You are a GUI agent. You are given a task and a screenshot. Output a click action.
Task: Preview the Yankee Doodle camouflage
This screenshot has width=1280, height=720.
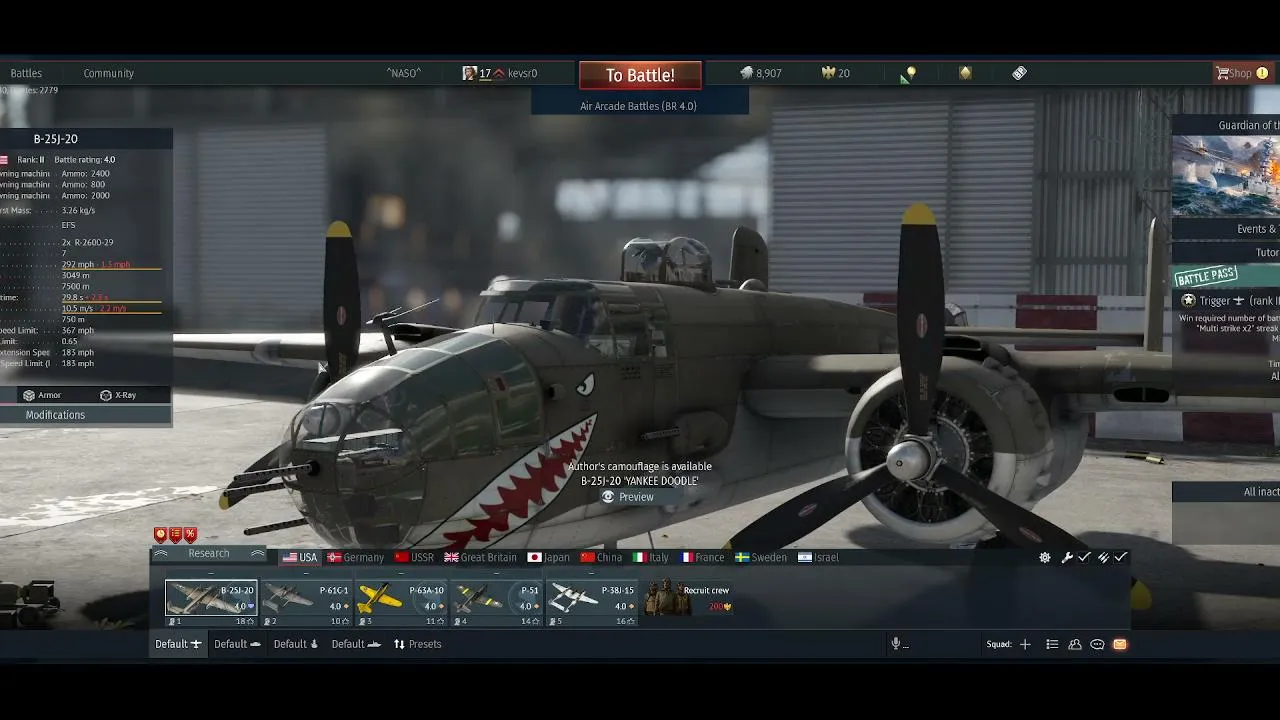[628, 497]
